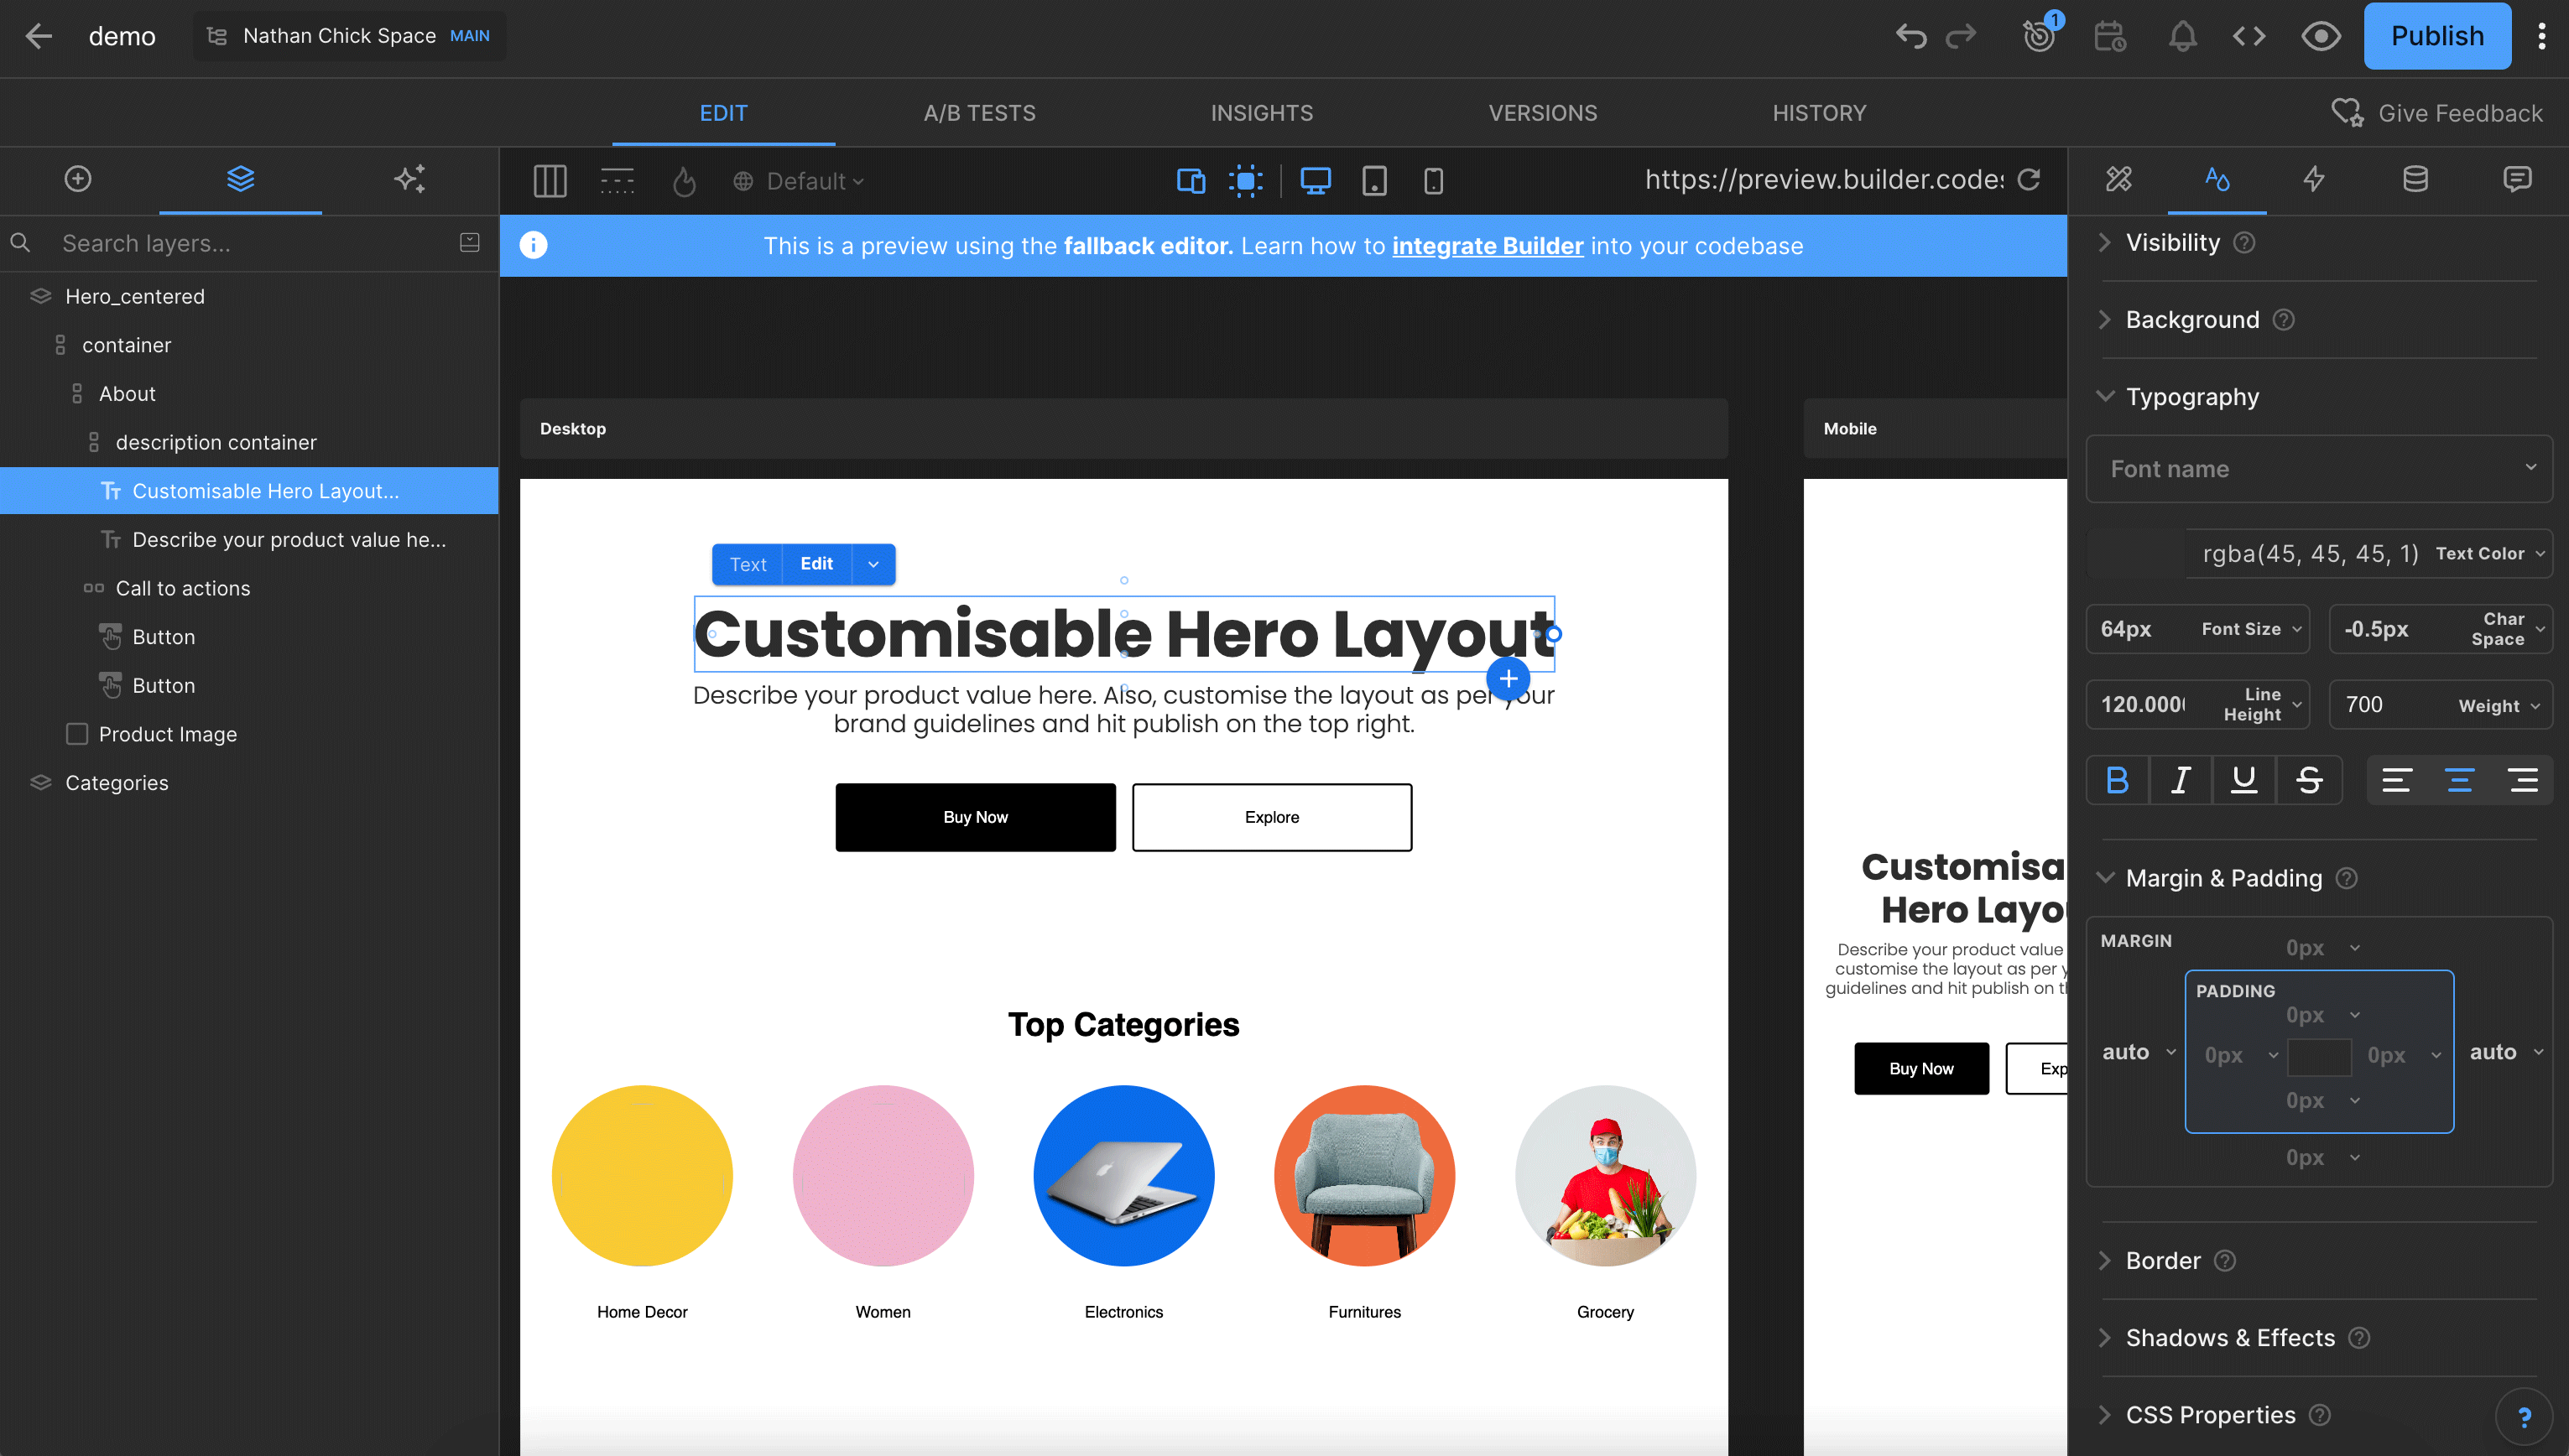Open the Comments tab icon

click(2517, 179)
